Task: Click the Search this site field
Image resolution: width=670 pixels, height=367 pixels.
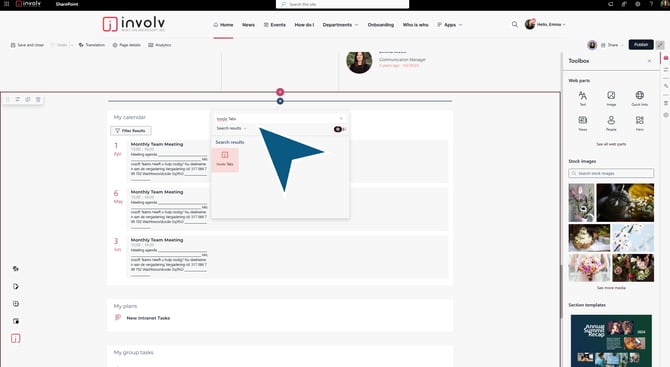Action: [342, 4]
